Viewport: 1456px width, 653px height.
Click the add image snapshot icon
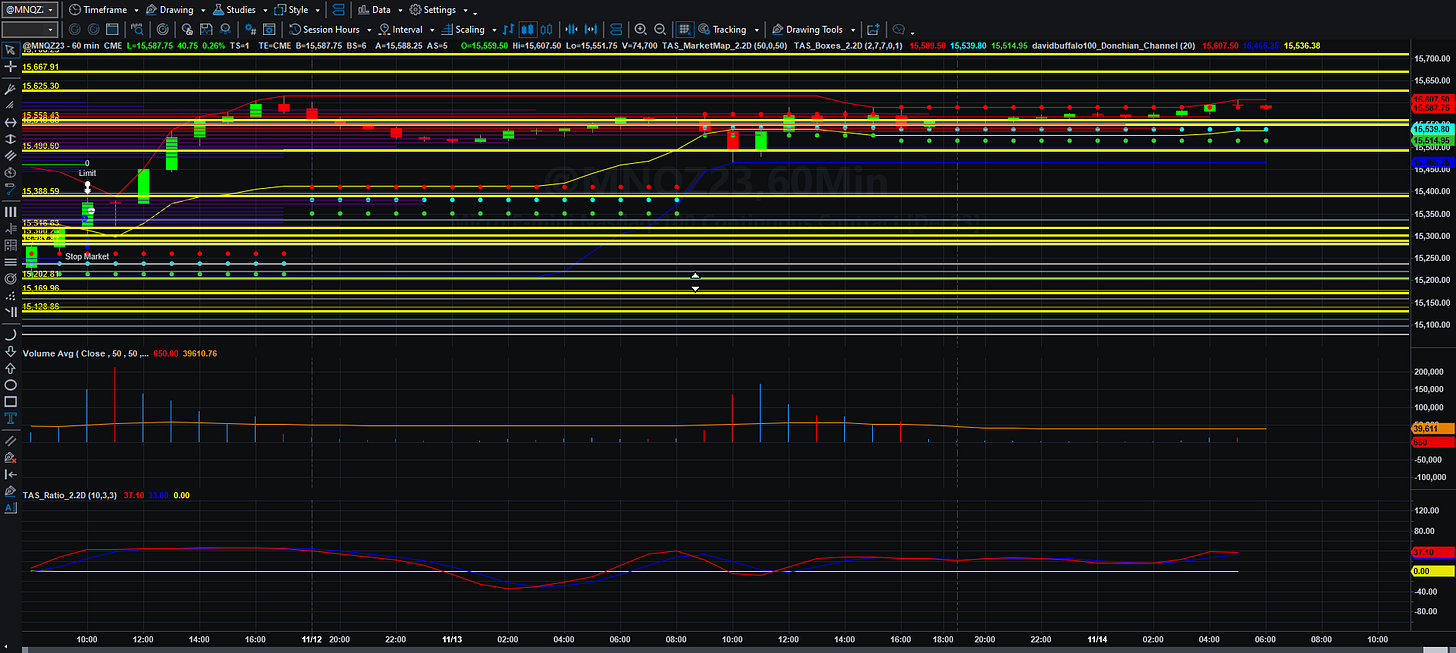[x=873, y=30]
